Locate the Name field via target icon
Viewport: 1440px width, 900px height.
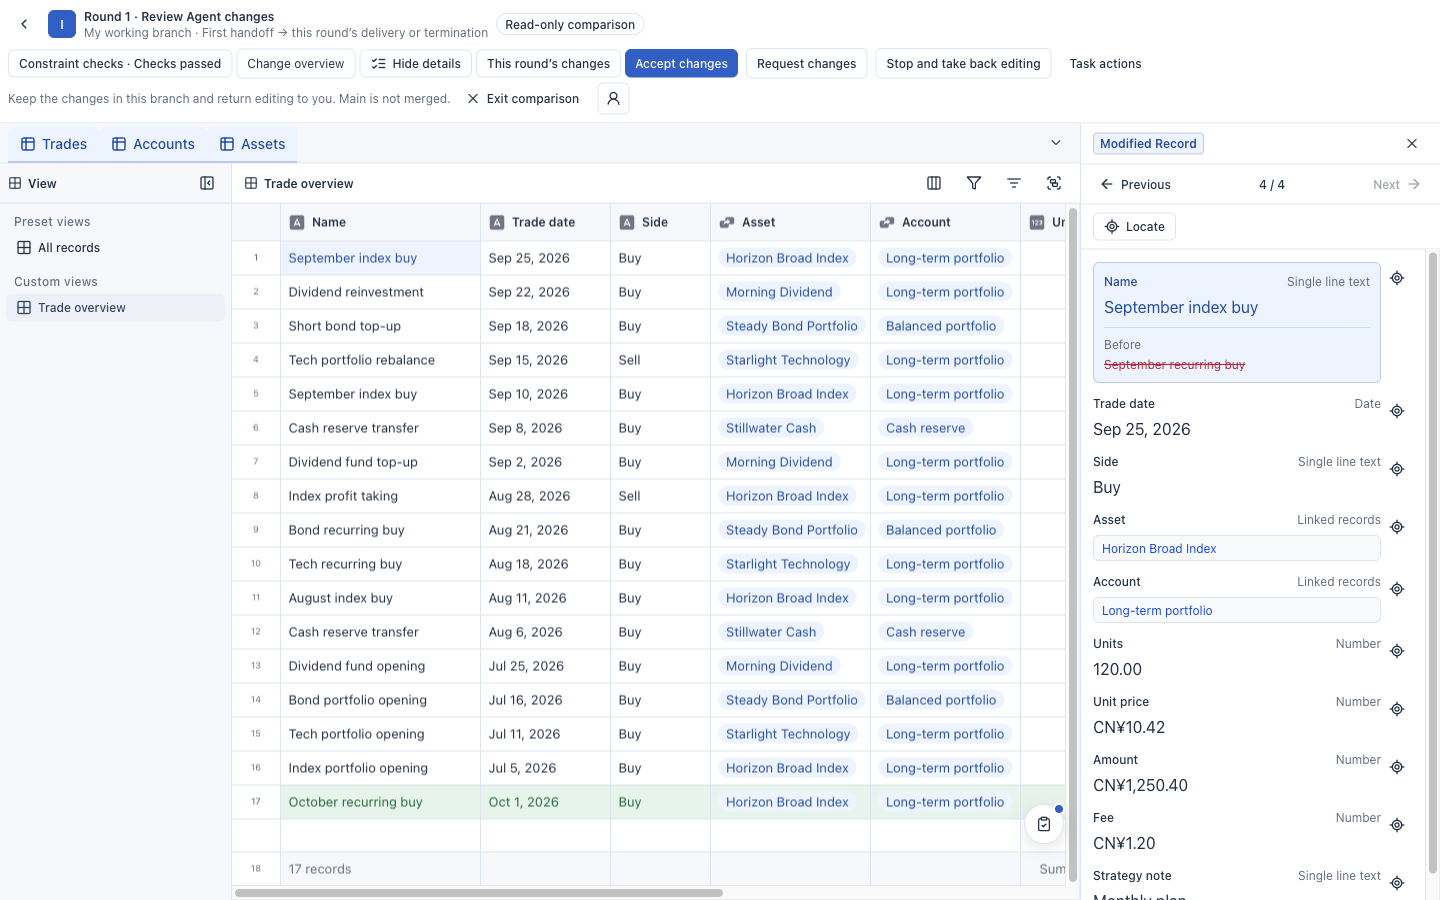pyautogui.click(x=1397, y=278)
